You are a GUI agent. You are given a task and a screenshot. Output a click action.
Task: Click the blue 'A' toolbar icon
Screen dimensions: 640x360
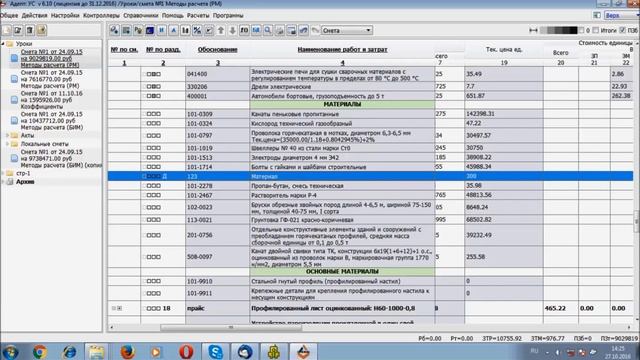click(173, 30)
